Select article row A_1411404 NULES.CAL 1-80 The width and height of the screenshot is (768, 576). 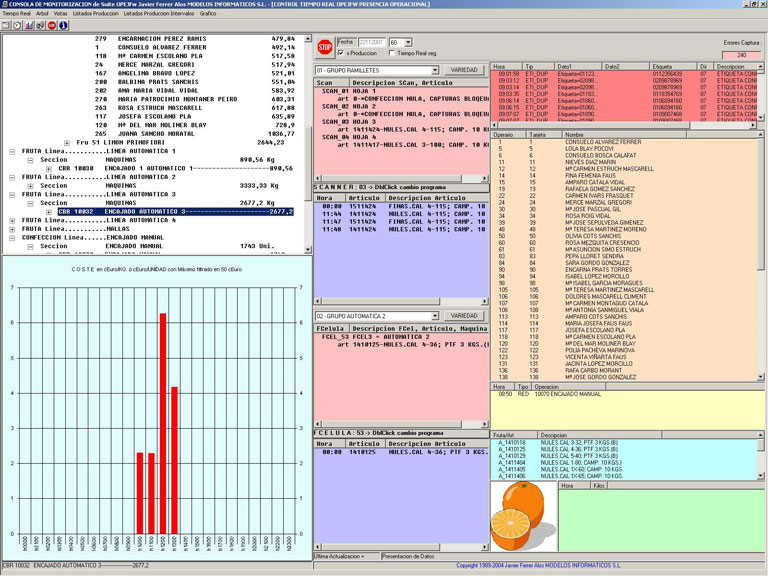560,462
